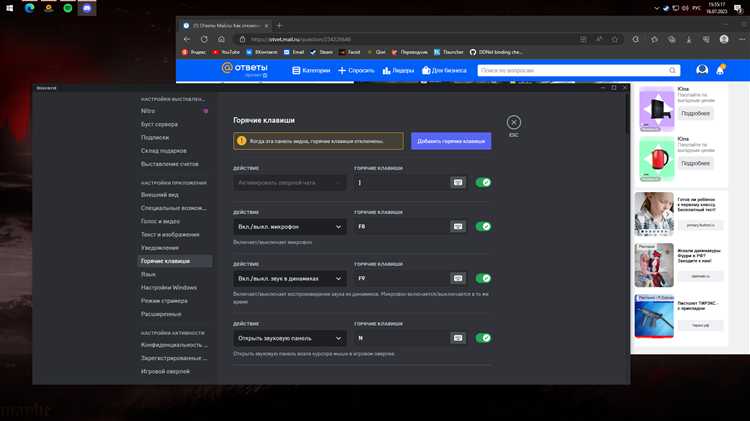This screenshot has width=750, height=421.
Task: Select 'Горячие клавиши' in the sidebar
Action: 175,261
